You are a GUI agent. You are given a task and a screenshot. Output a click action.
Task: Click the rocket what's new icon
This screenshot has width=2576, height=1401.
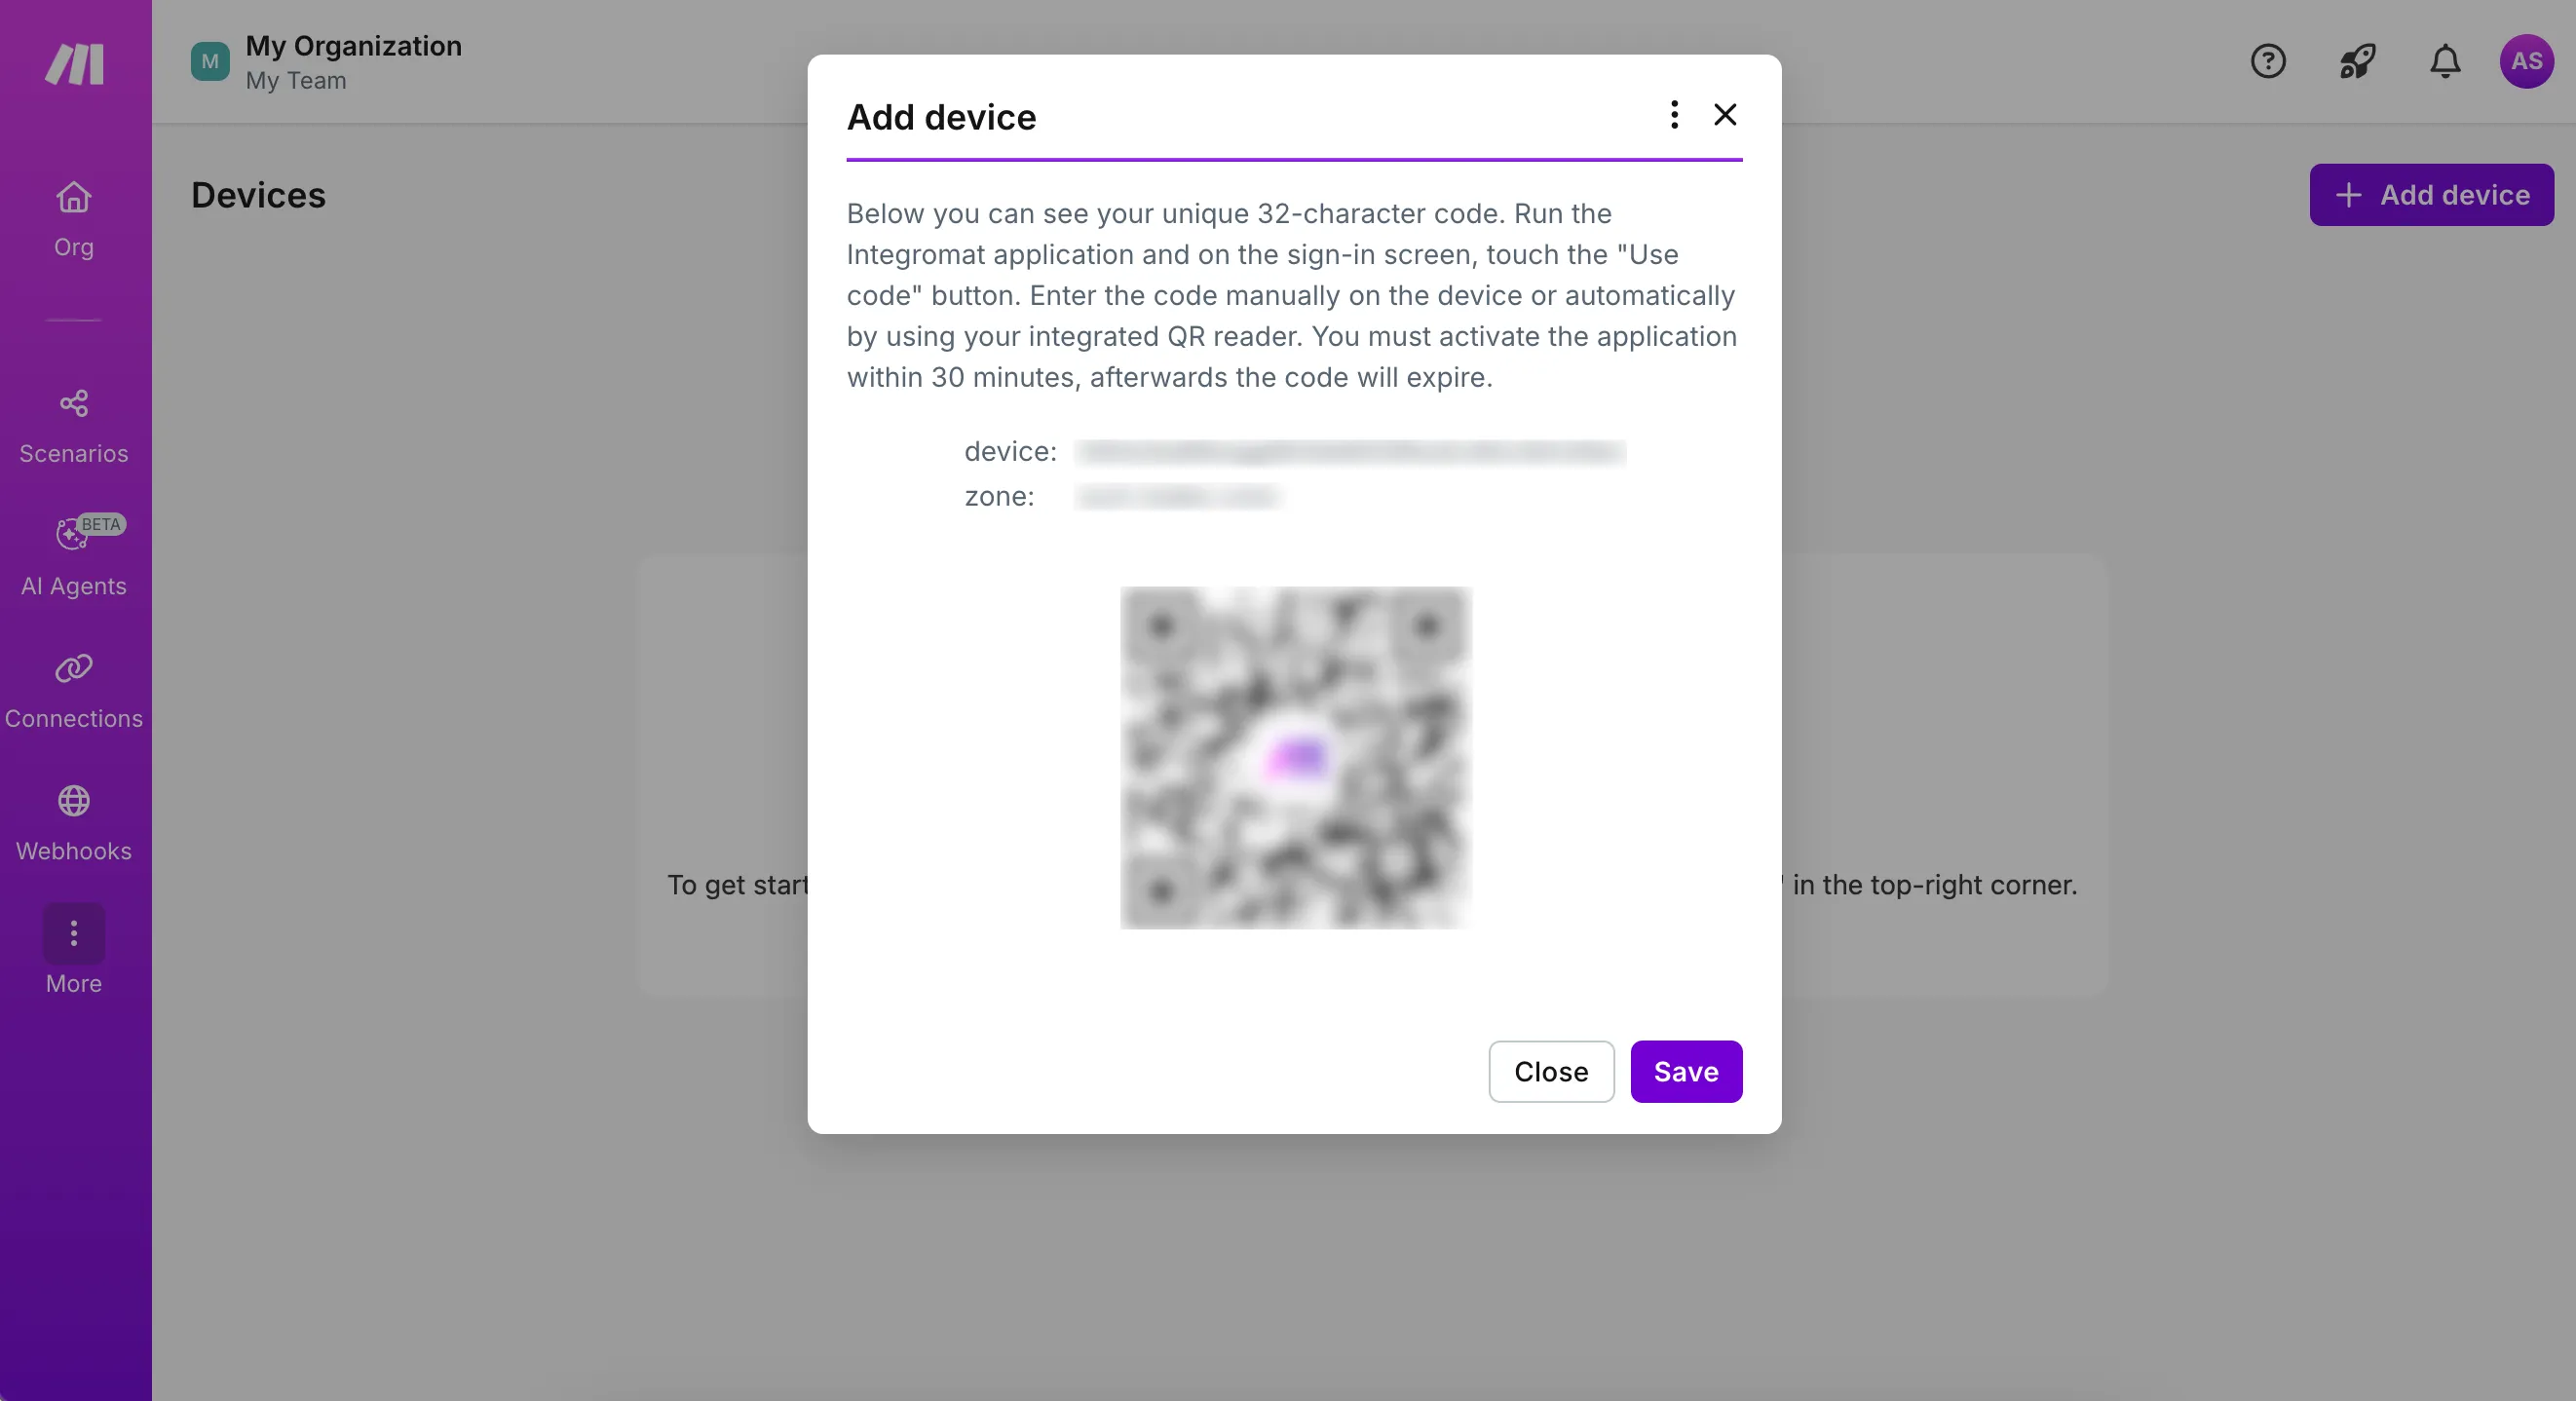pyautogui.click(x=2357, y=61)
